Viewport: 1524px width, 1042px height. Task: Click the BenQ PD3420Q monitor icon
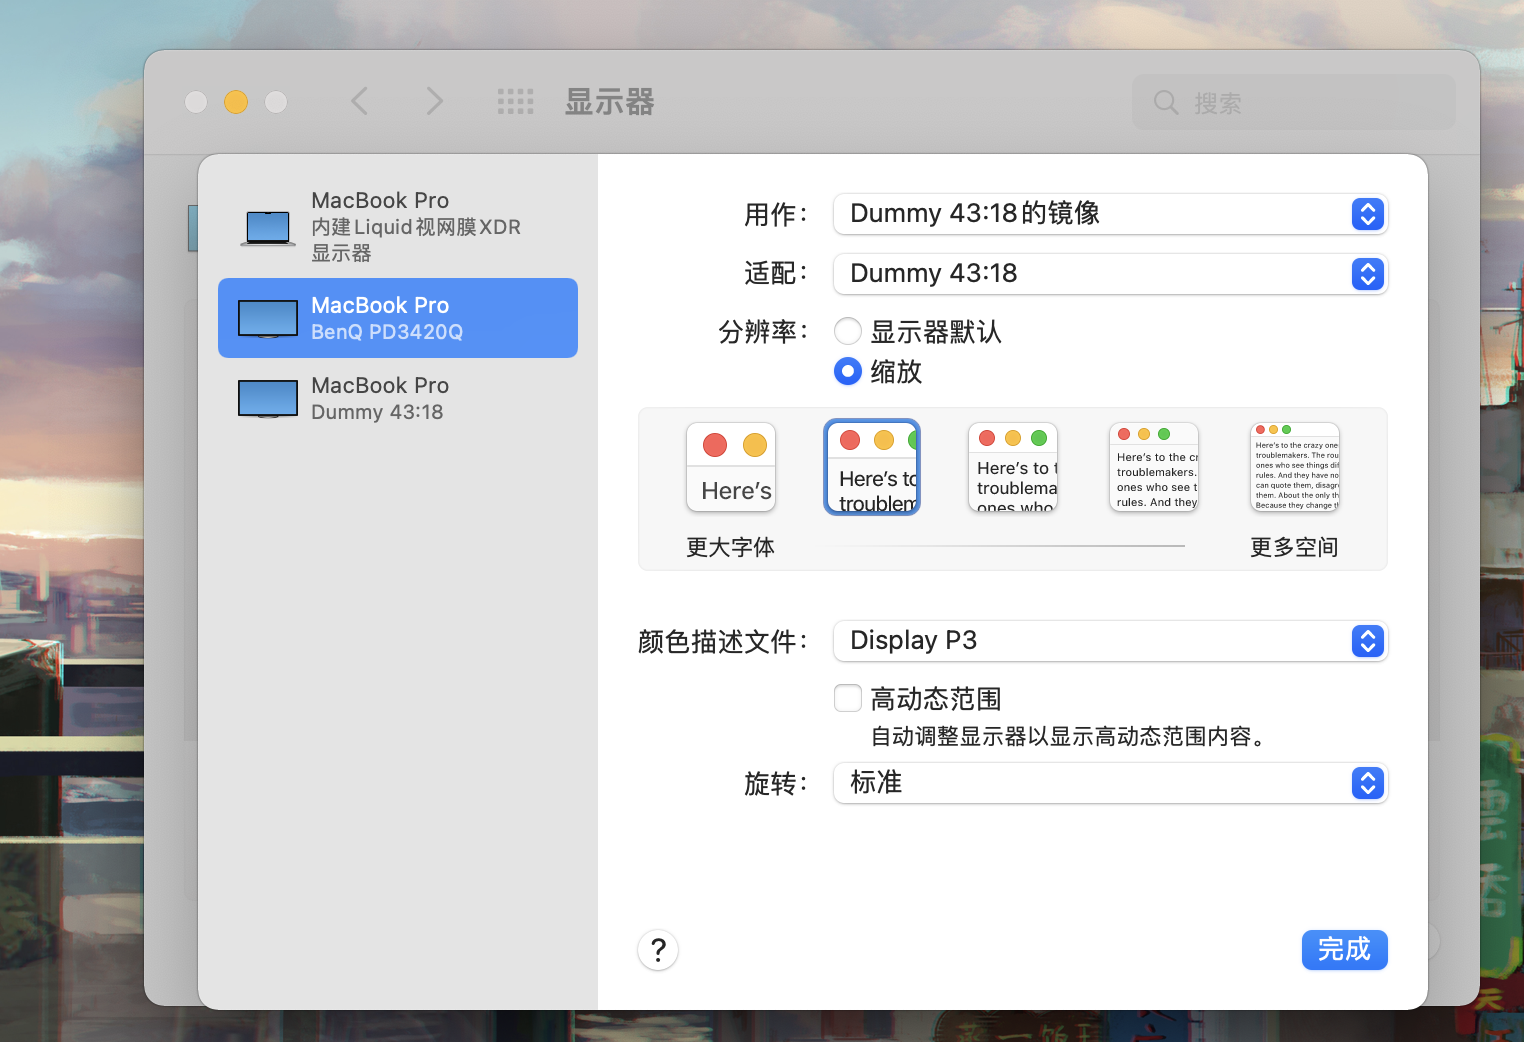click(268, 319)
